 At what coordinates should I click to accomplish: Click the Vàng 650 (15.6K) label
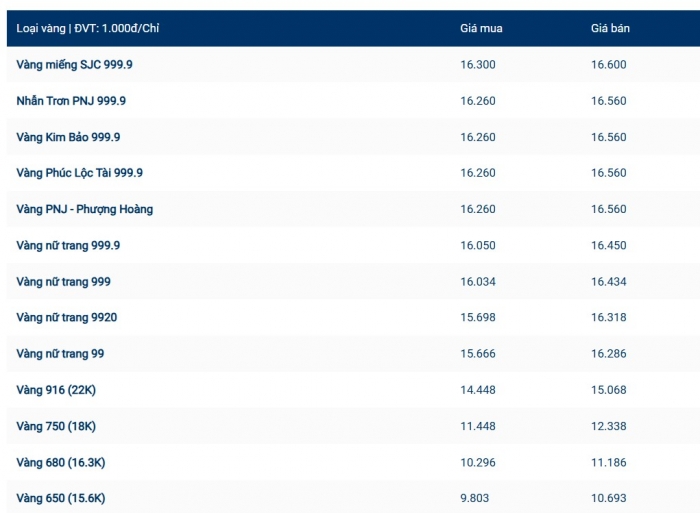coord(61,498)
